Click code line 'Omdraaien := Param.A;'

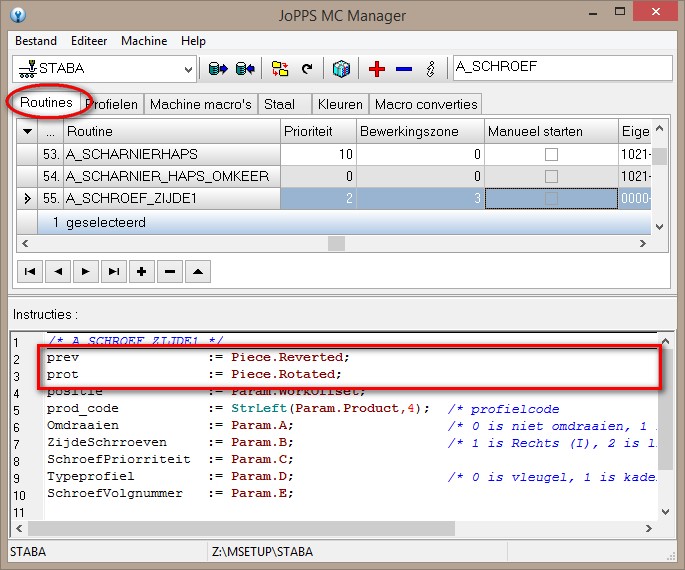pos(170,425)
